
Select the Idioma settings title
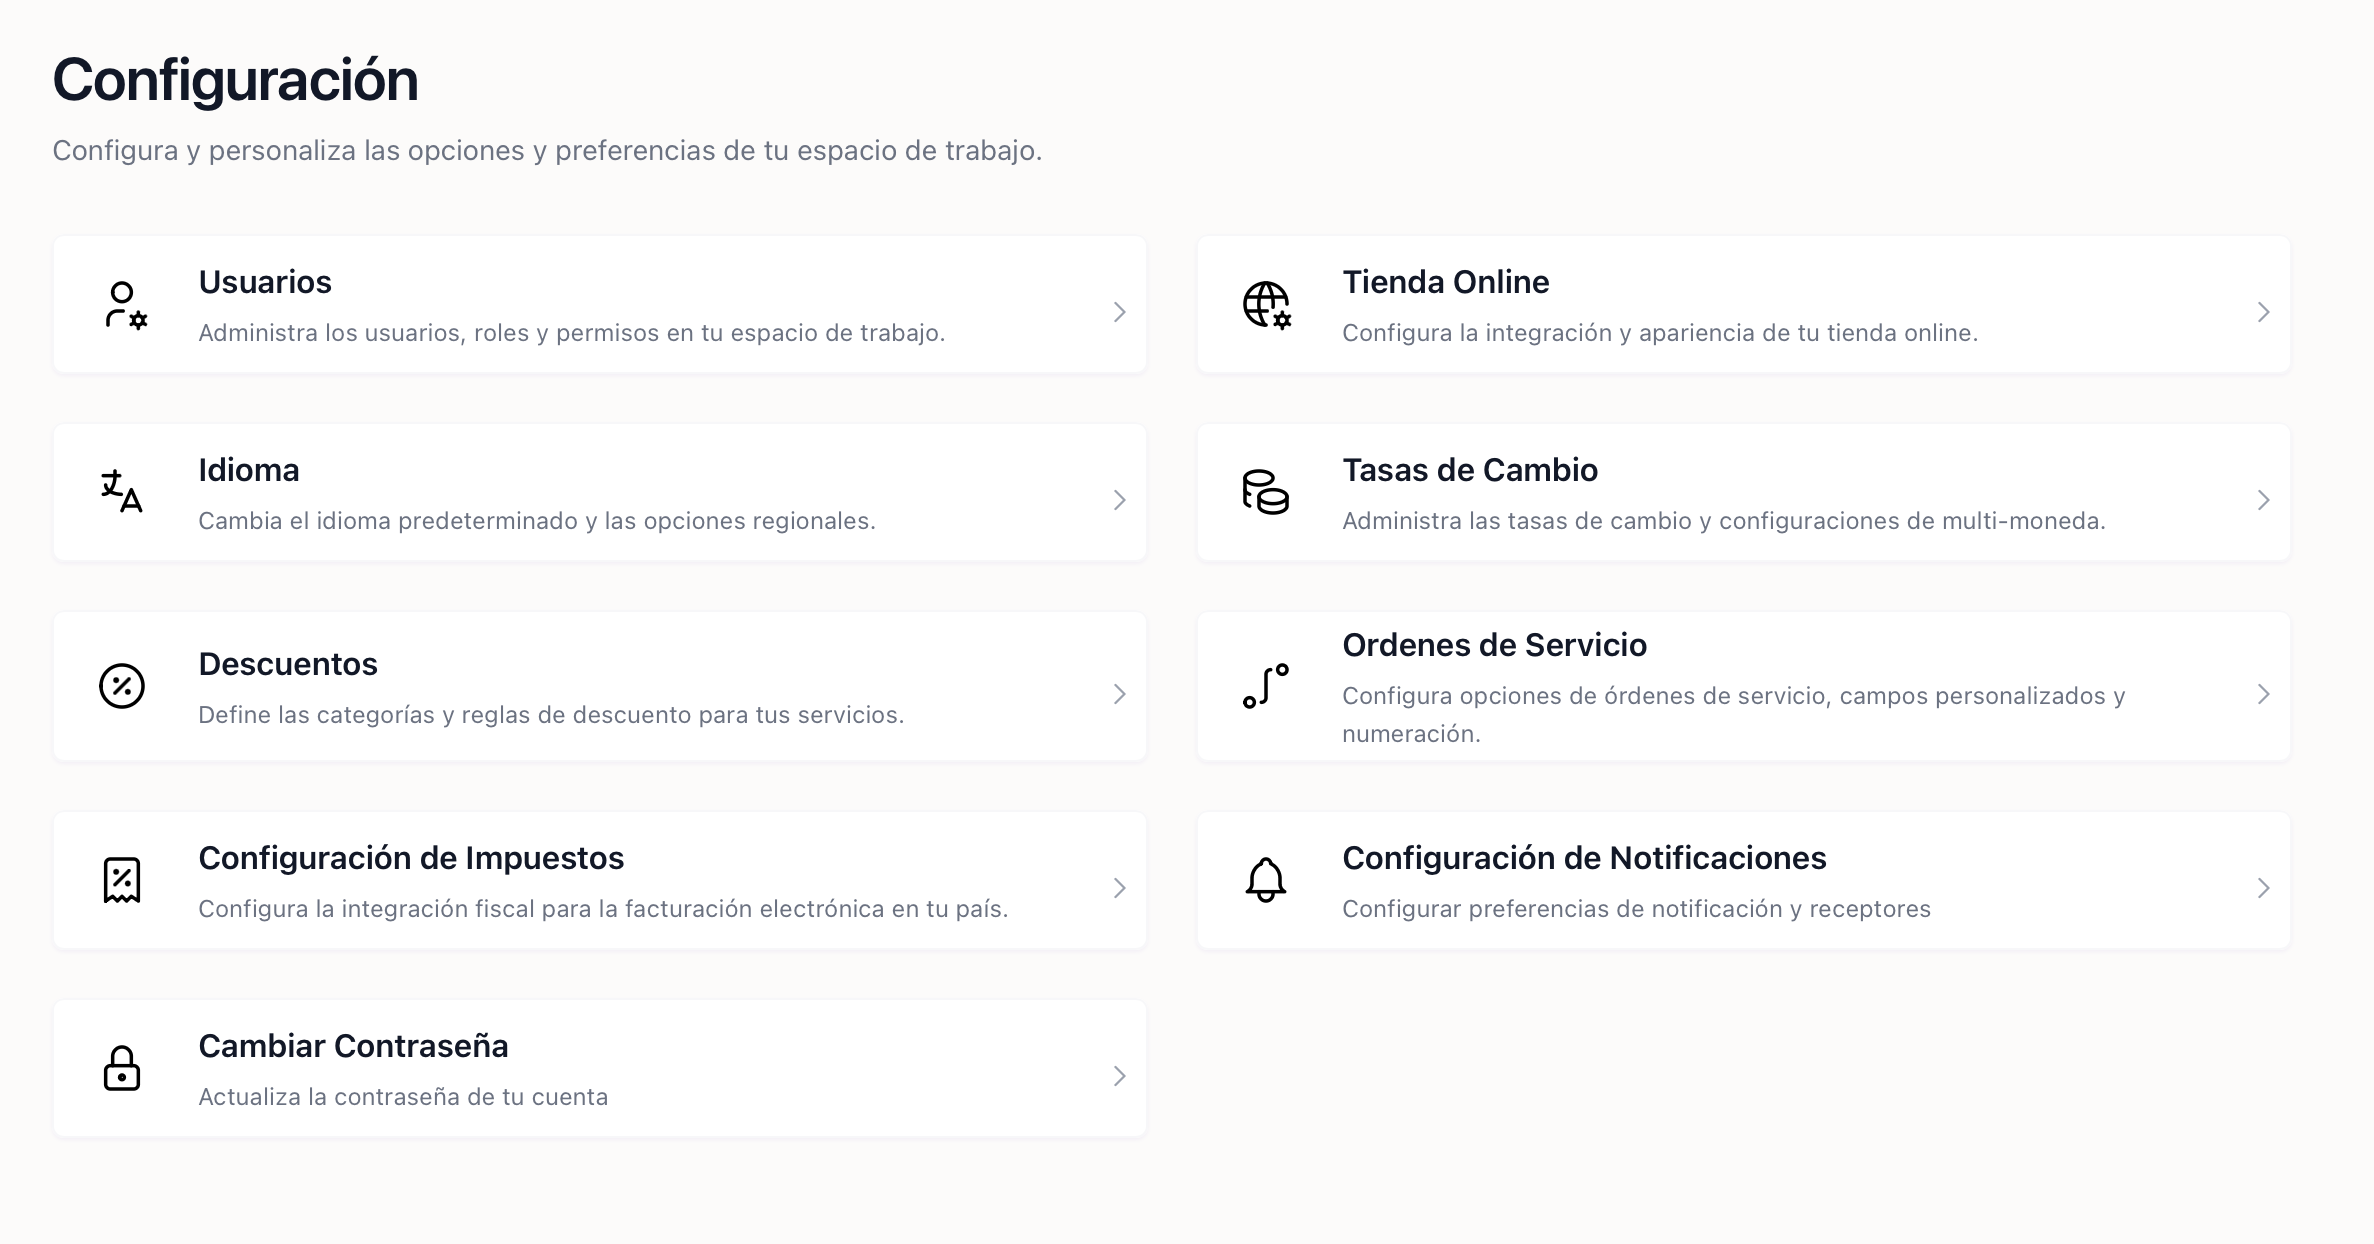[249, 470]
